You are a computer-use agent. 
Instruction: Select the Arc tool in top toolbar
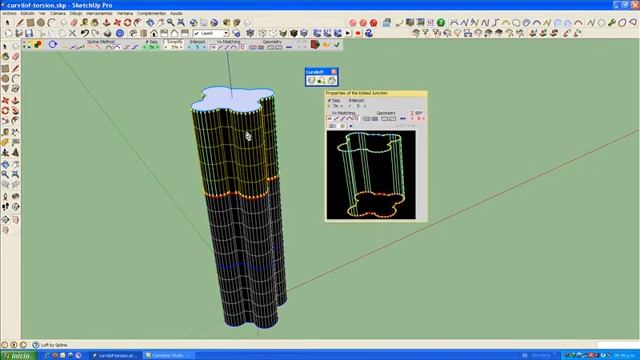pos(51,22)
